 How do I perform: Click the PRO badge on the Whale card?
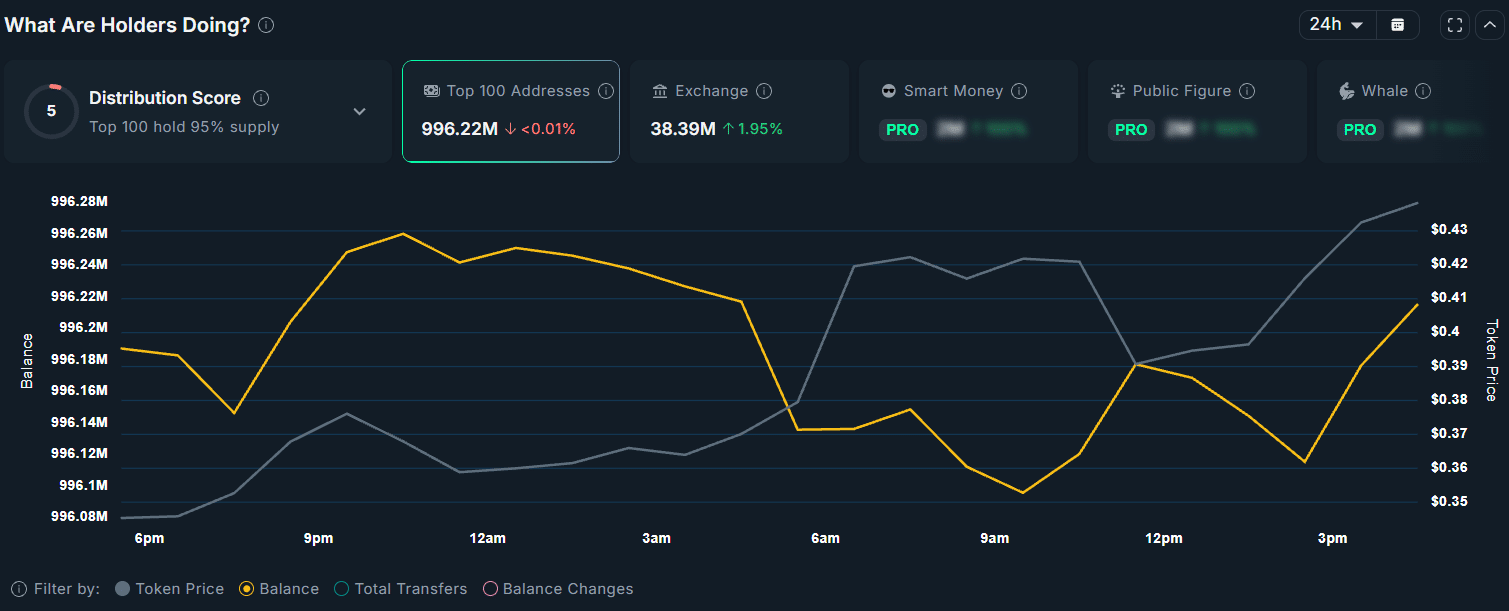click(1360, 129)
